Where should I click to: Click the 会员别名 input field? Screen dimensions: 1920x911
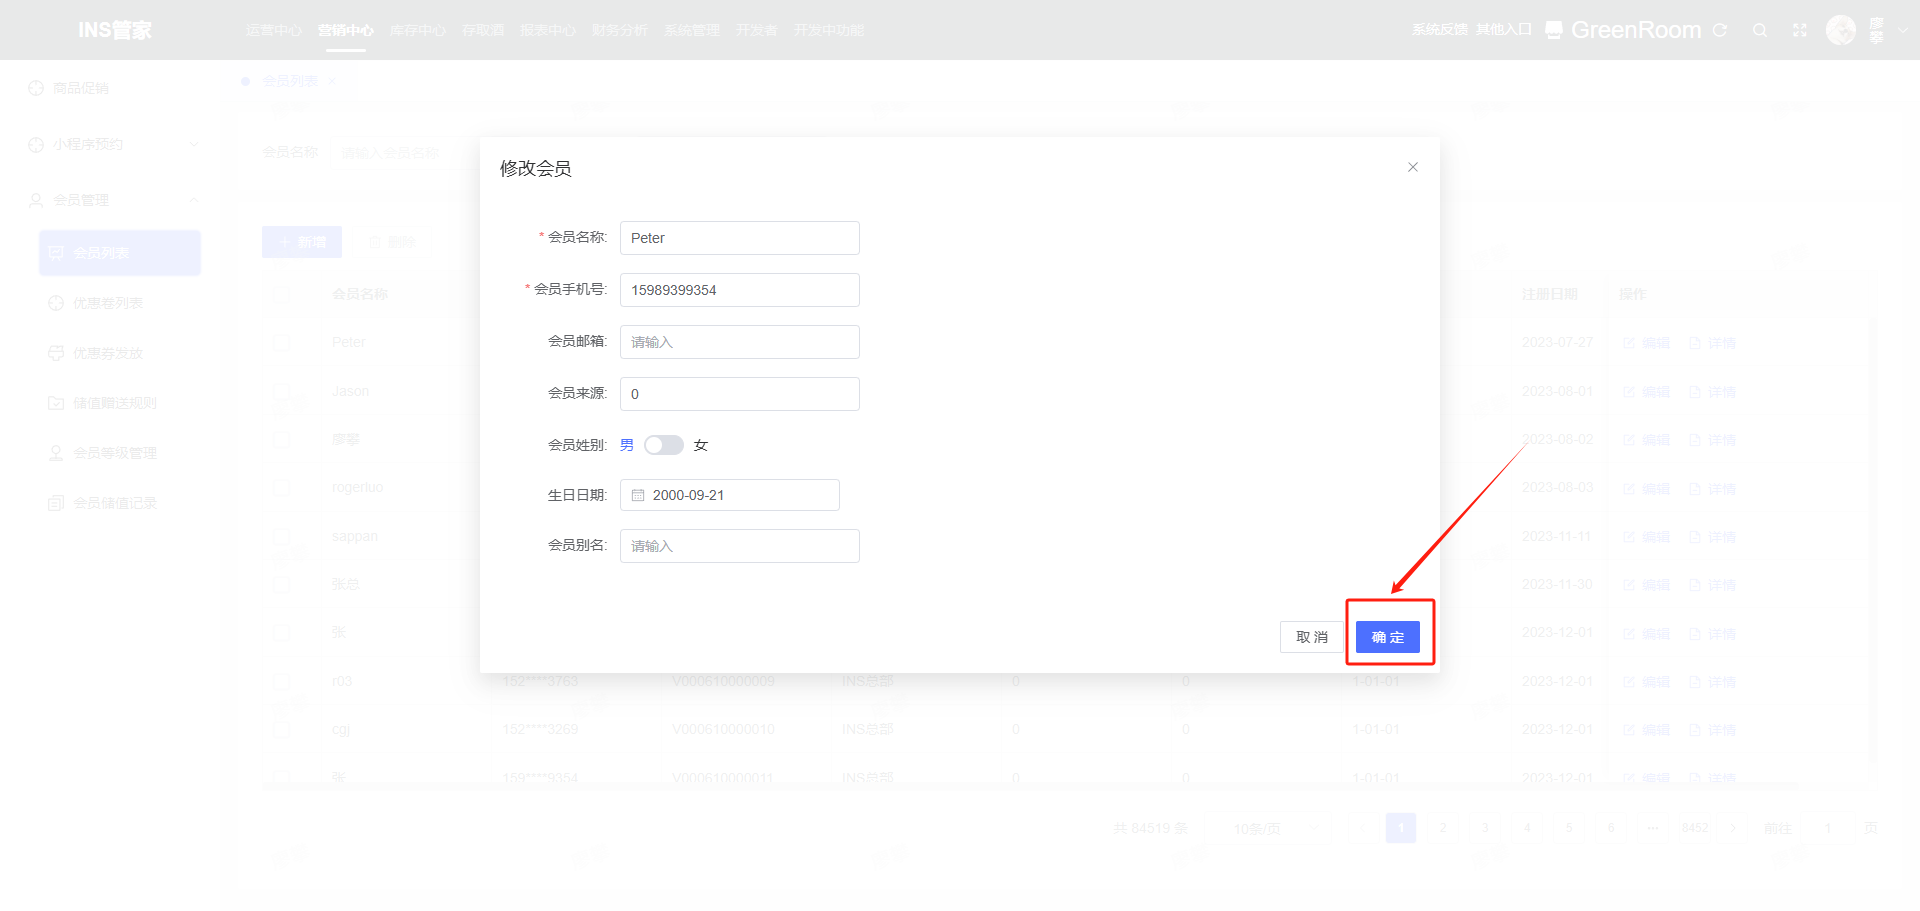740,546
